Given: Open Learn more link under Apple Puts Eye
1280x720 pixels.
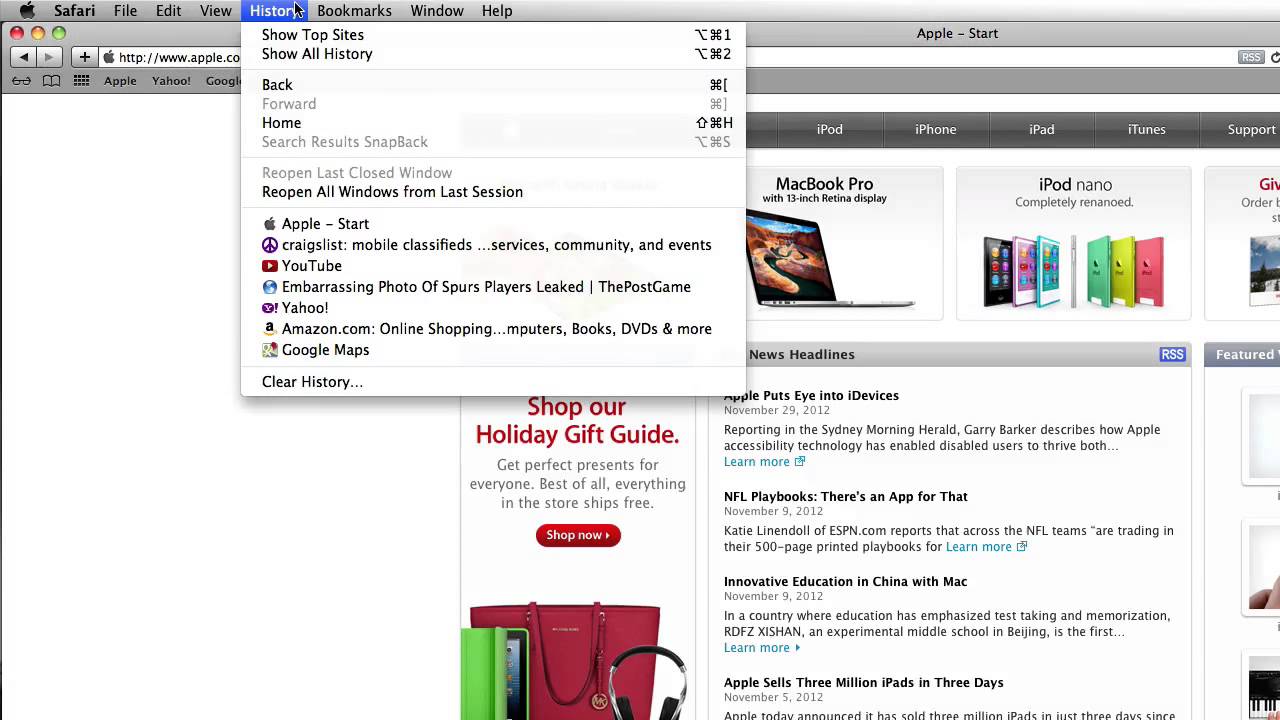Looking at the screenshot, I should coord(764,462).
